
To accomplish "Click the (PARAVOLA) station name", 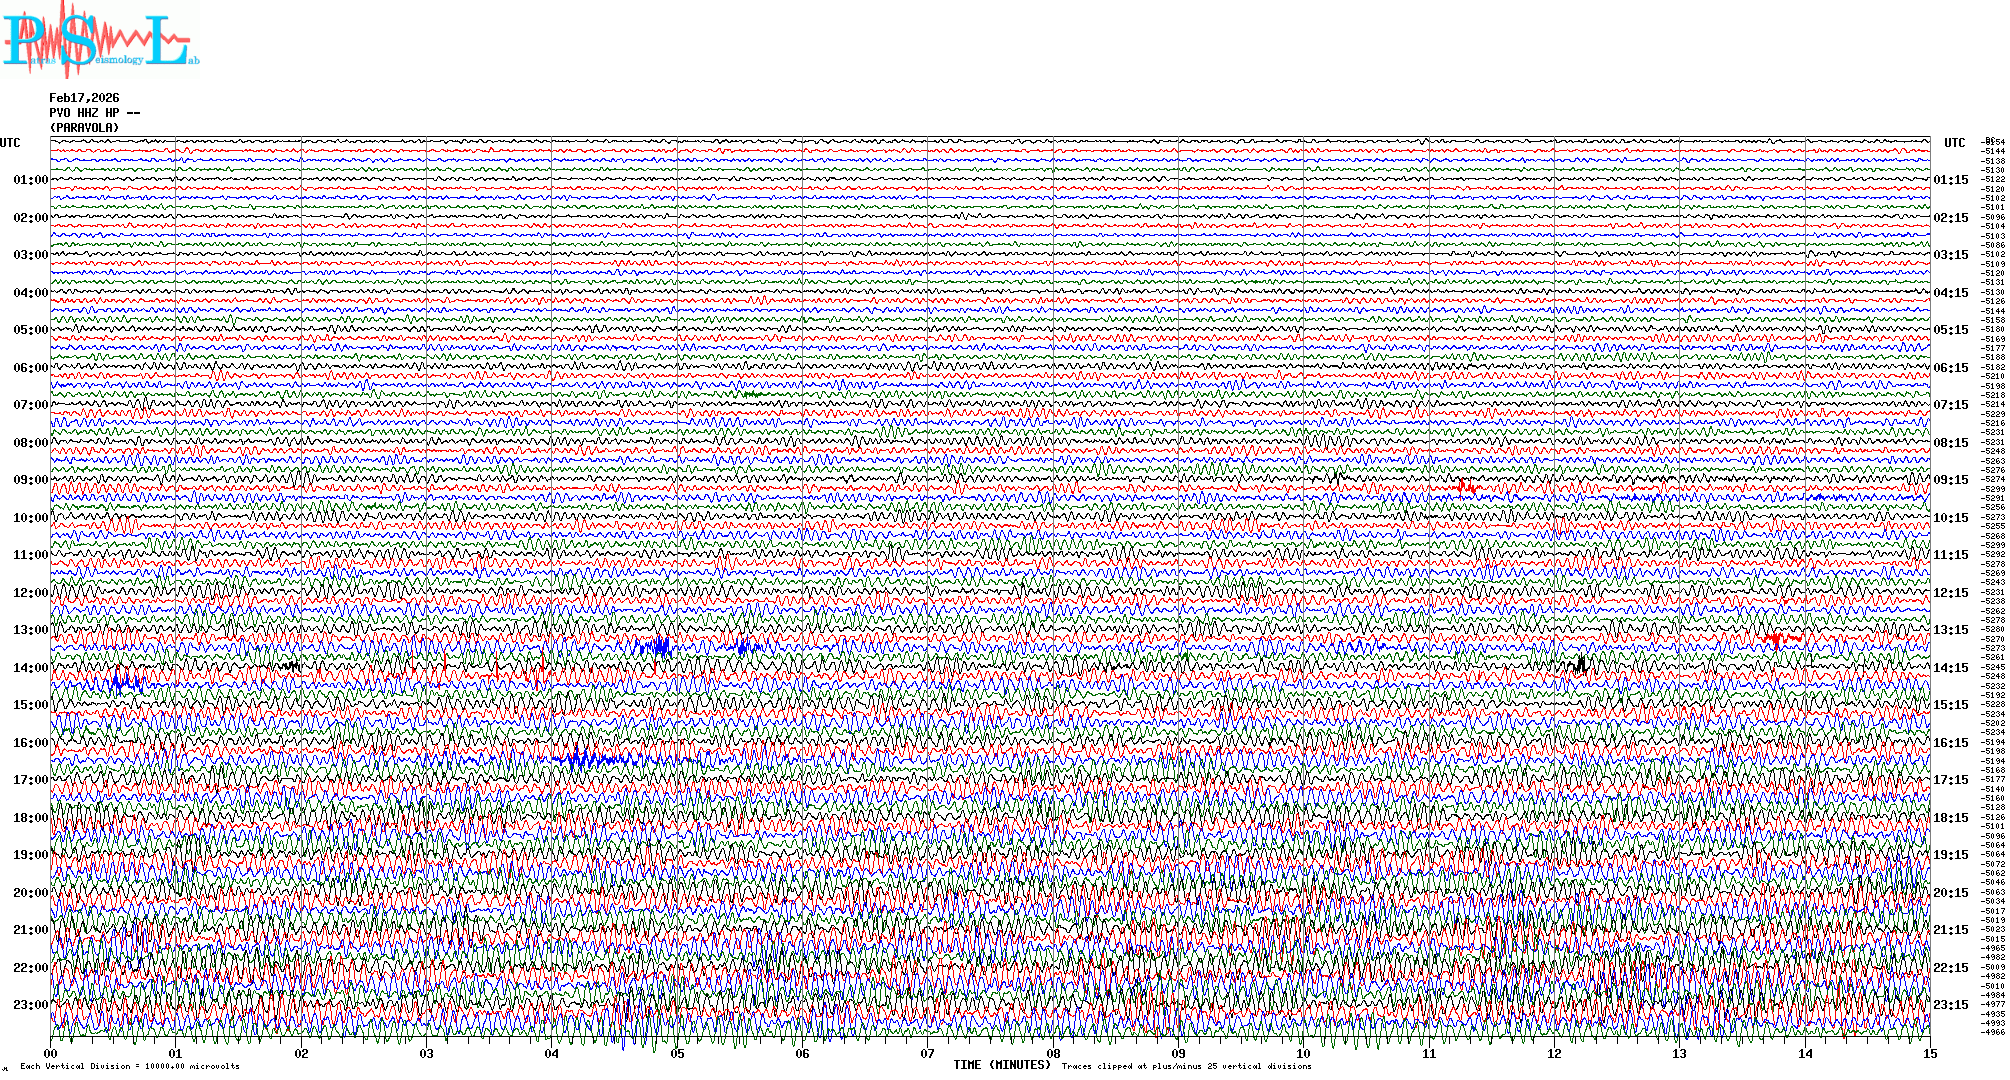I will point(84,128).
